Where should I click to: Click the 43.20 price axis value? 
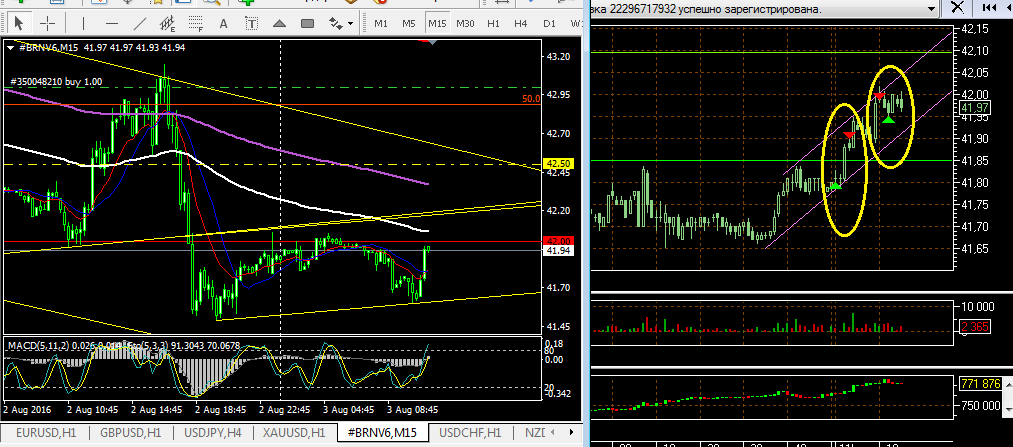[x=558, y=57]
